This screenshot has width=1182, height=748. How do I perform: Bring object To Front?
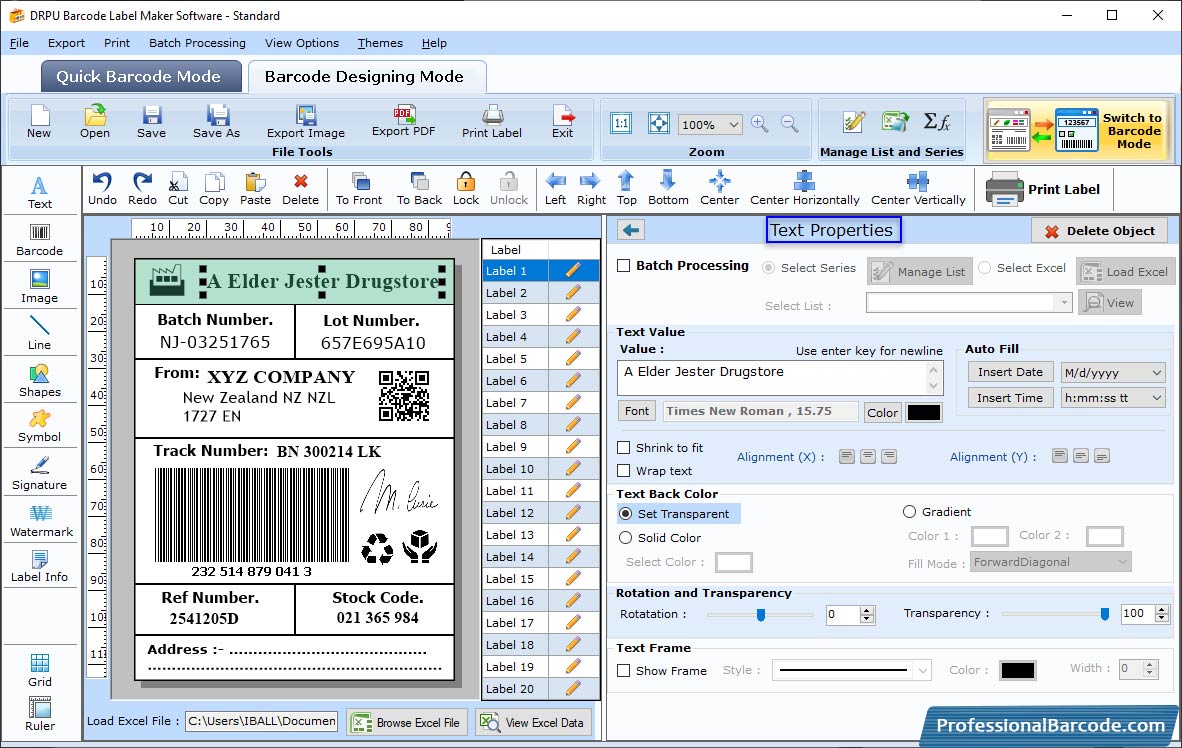(x=359, y=189)
